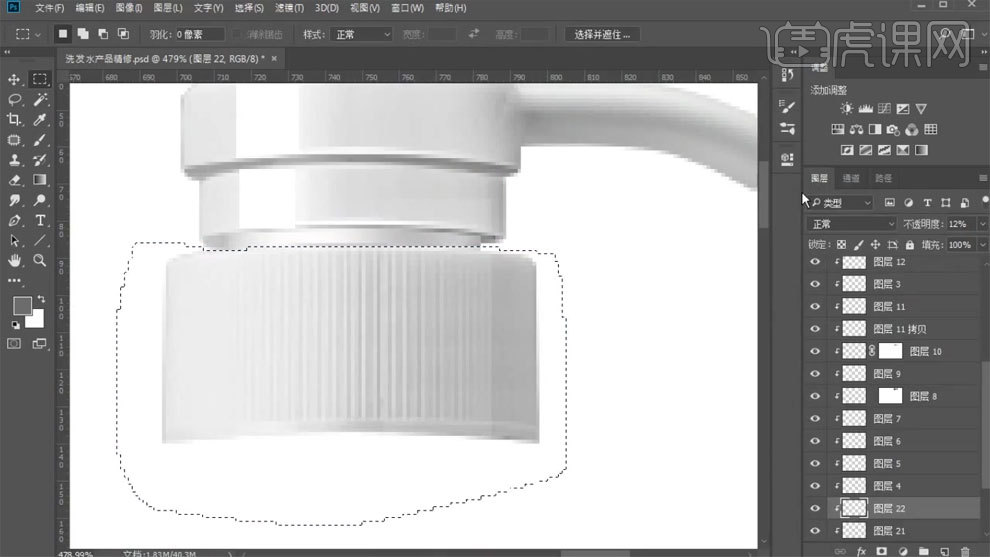Add a Curves adjustment

point(884,109)
